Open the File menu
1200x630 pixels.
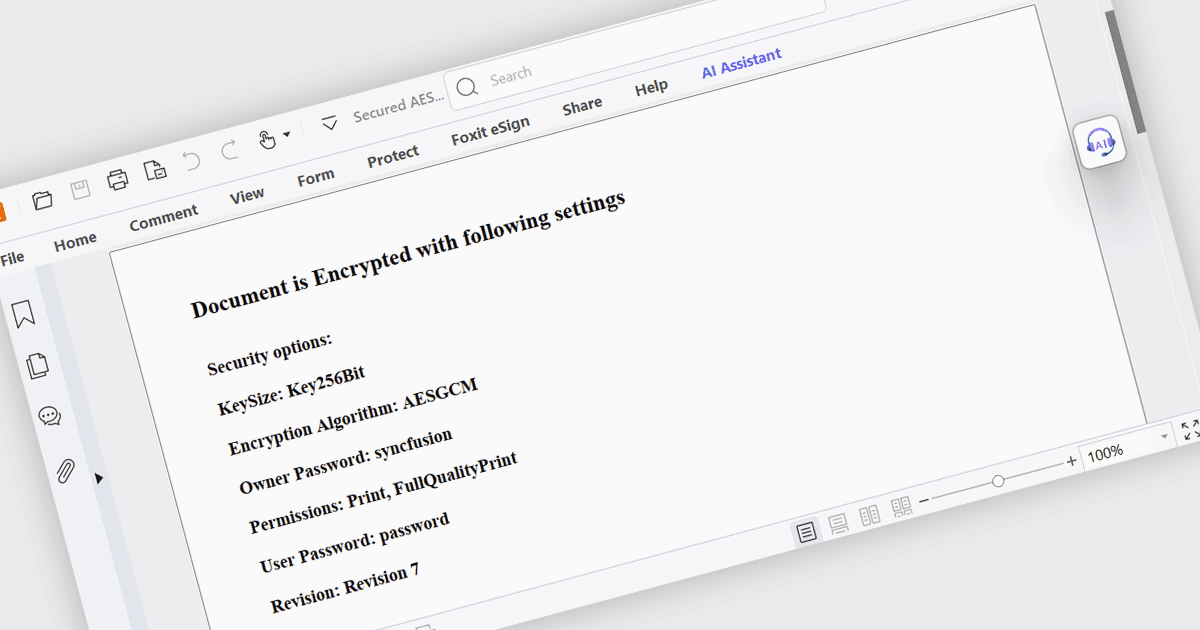(x=12, y=259)
